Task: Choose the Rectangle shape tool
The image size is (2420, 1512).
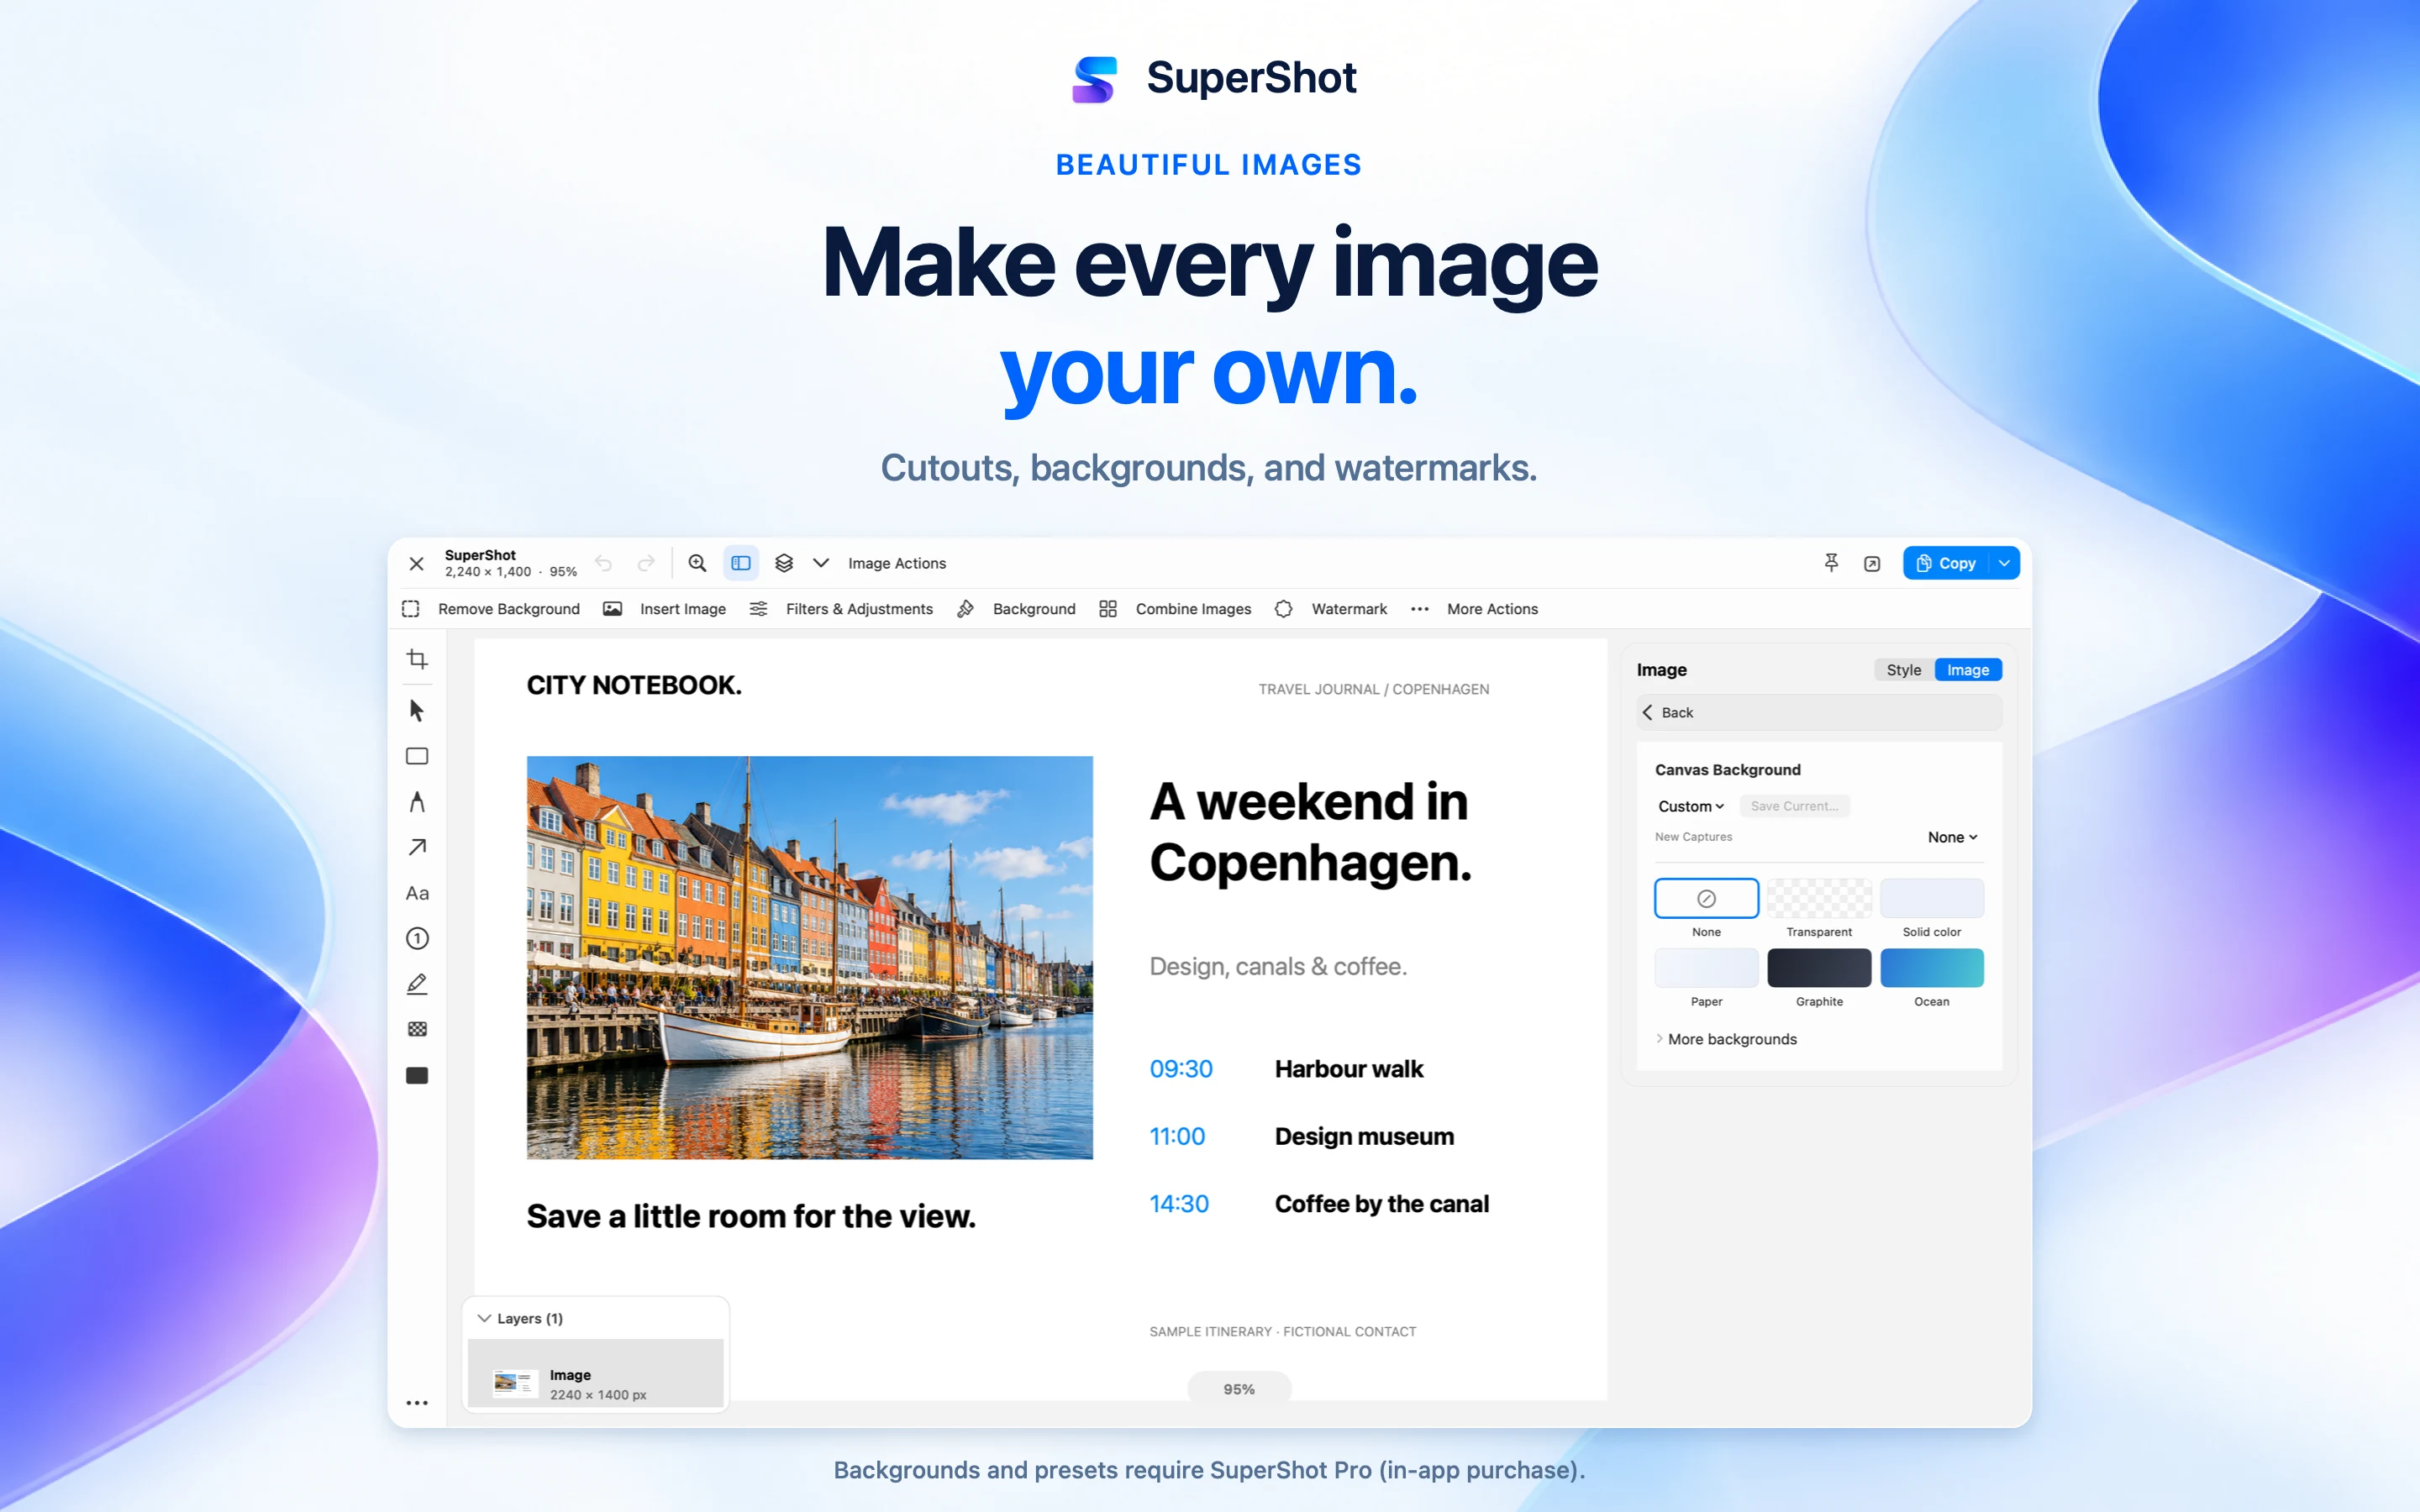Action: (x=417, y=756)
